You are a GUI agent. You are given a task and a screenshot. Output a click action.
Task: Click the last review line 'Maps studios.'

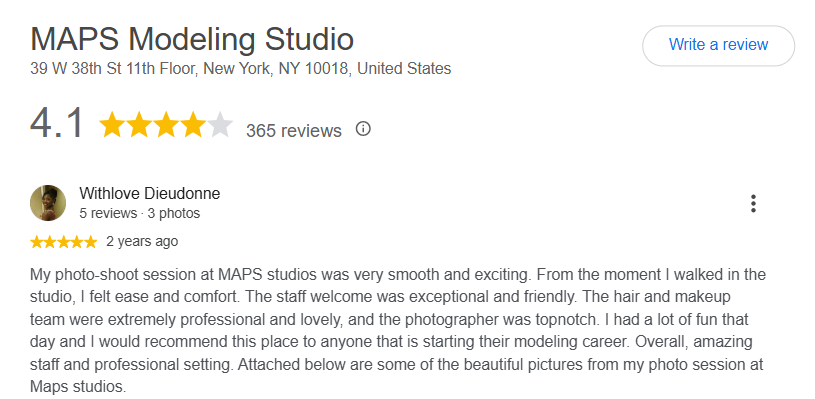pos(78,387)
